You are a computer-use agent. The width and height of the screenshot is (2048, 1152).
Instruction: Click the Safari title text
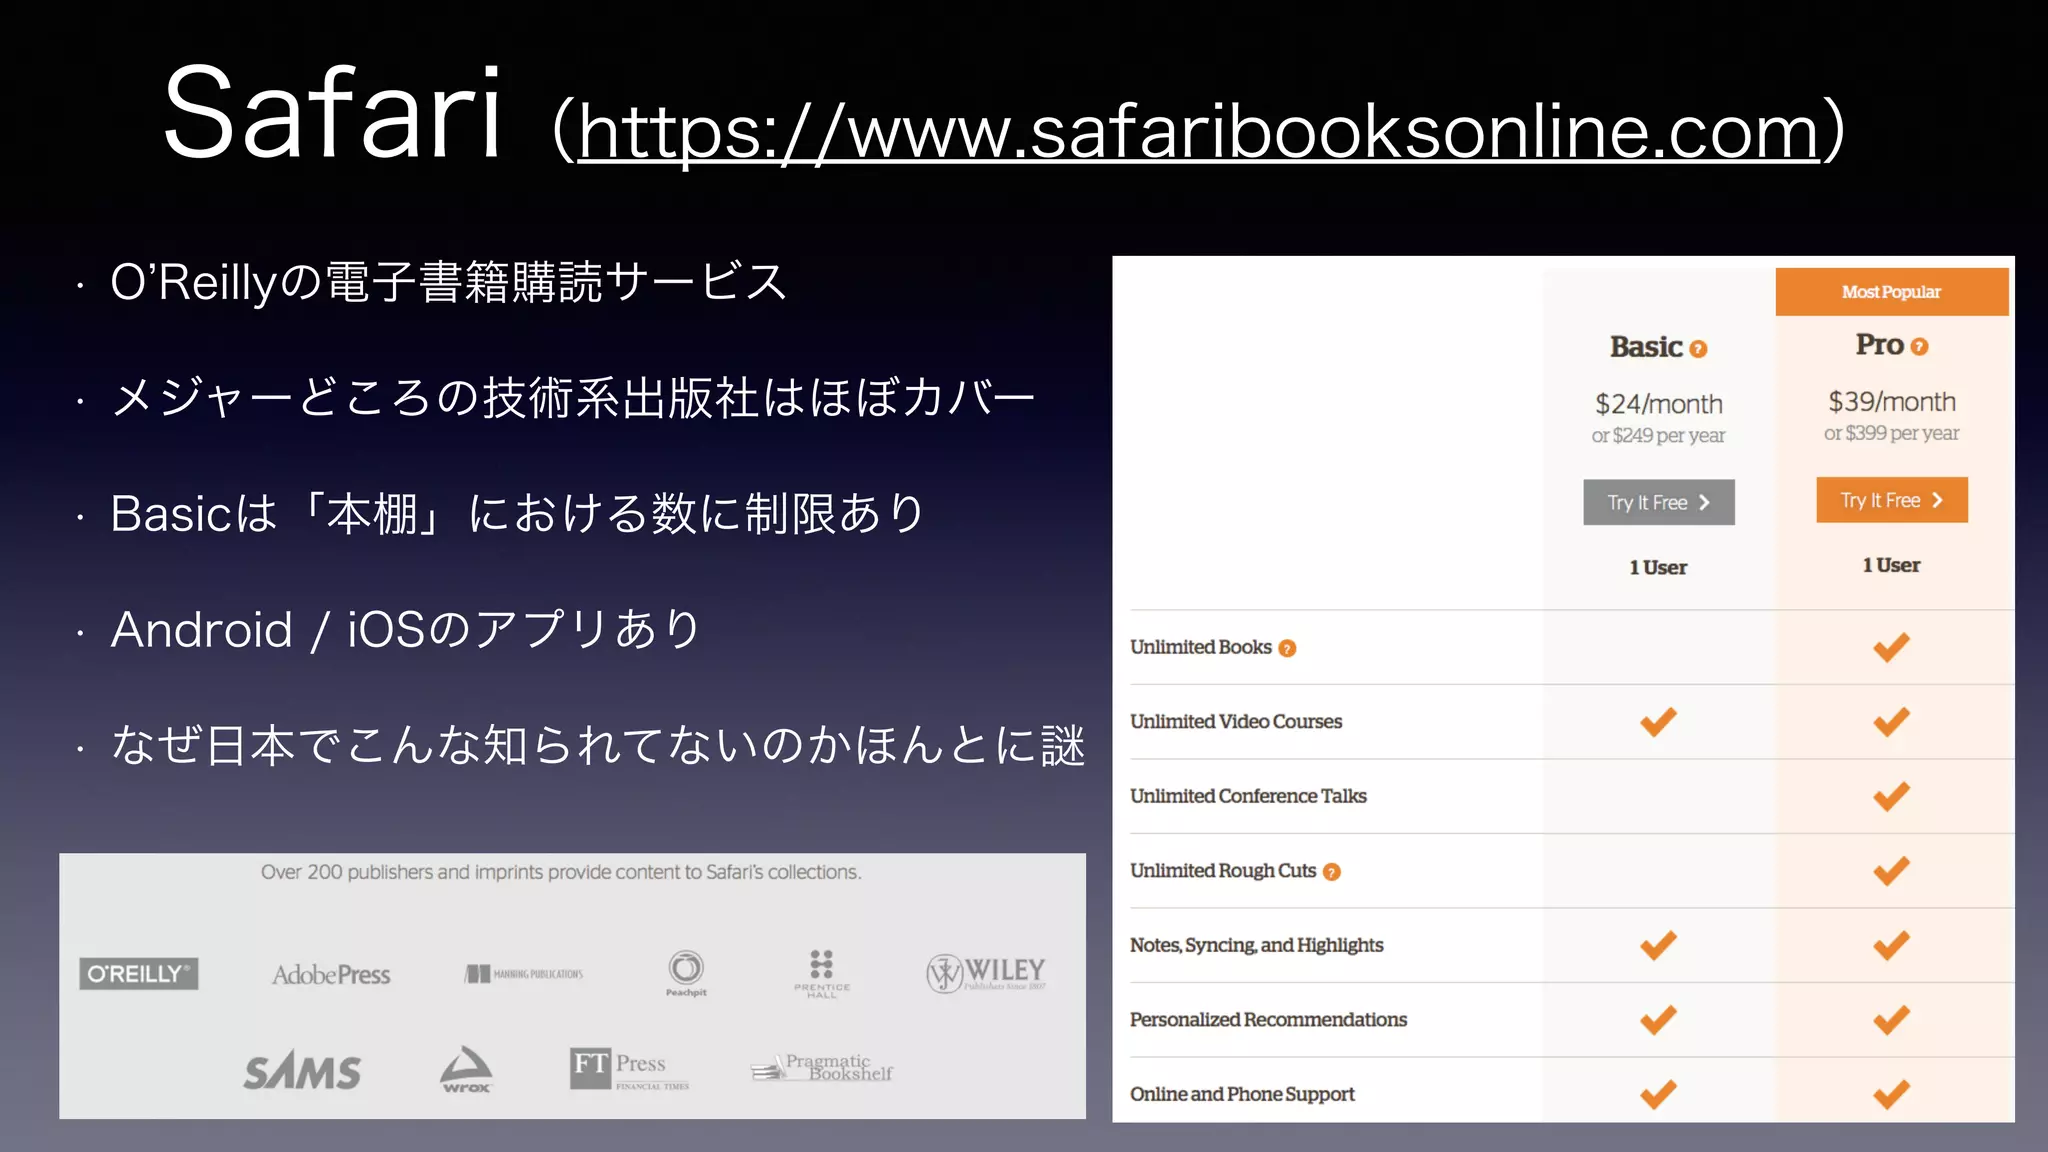[x=332, y=112]
